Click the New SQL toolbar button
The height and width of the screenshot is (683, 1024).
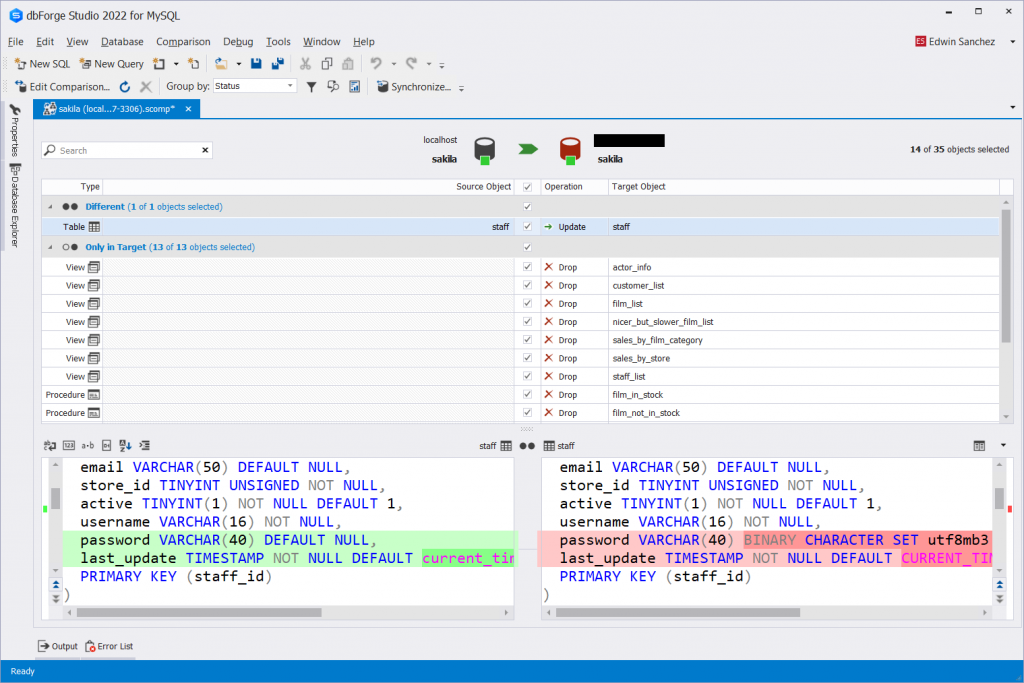click(x=42, y=64)
